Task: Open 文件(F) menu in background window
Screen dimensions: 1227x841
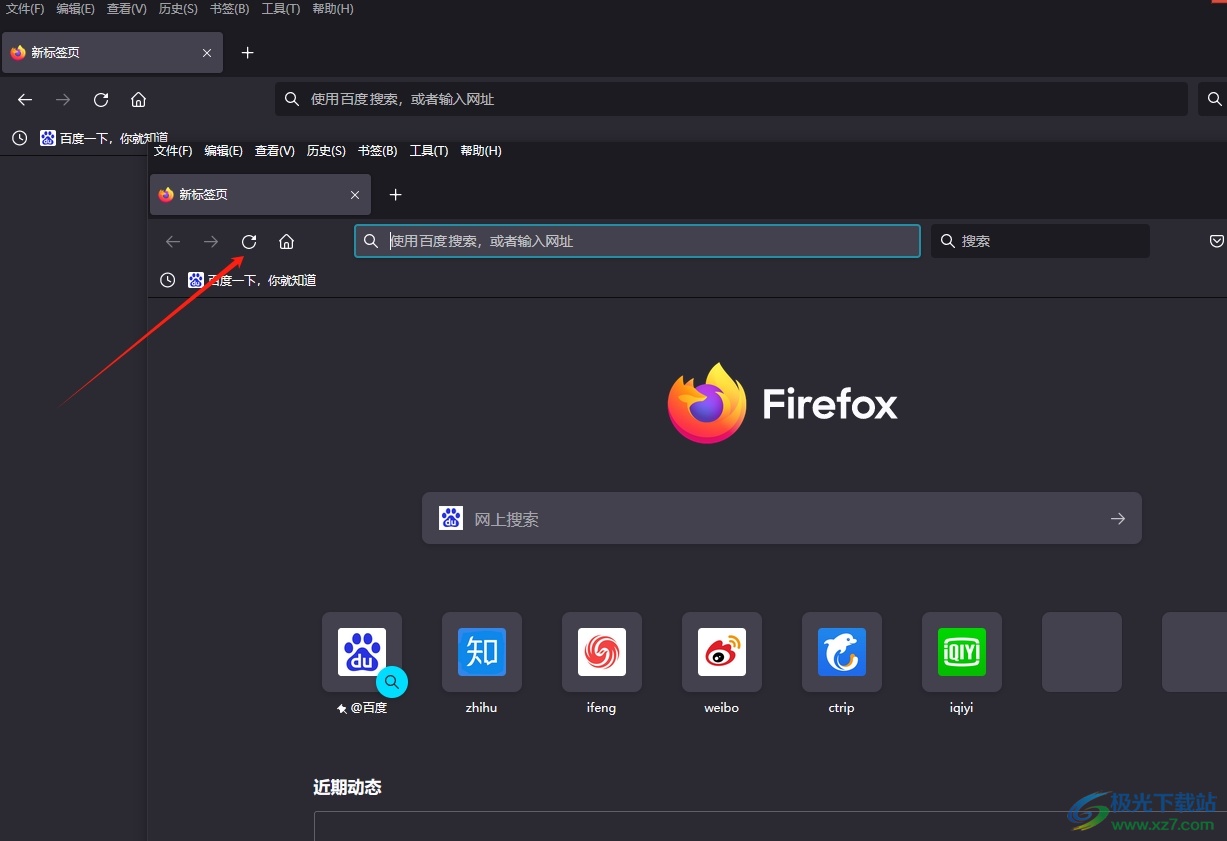Action: pyautogui.click(x=26, y=9)
